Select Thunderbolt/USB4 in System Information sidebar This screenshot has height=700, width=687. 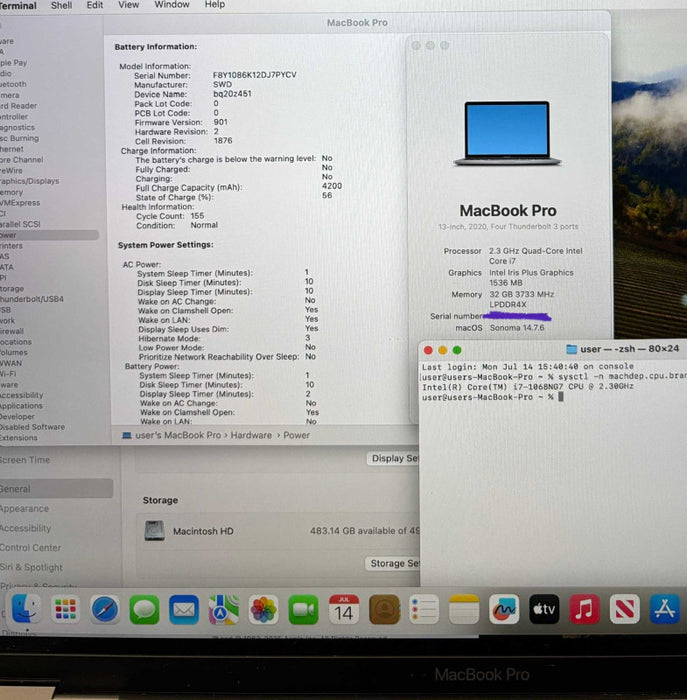tap(32, 299)
